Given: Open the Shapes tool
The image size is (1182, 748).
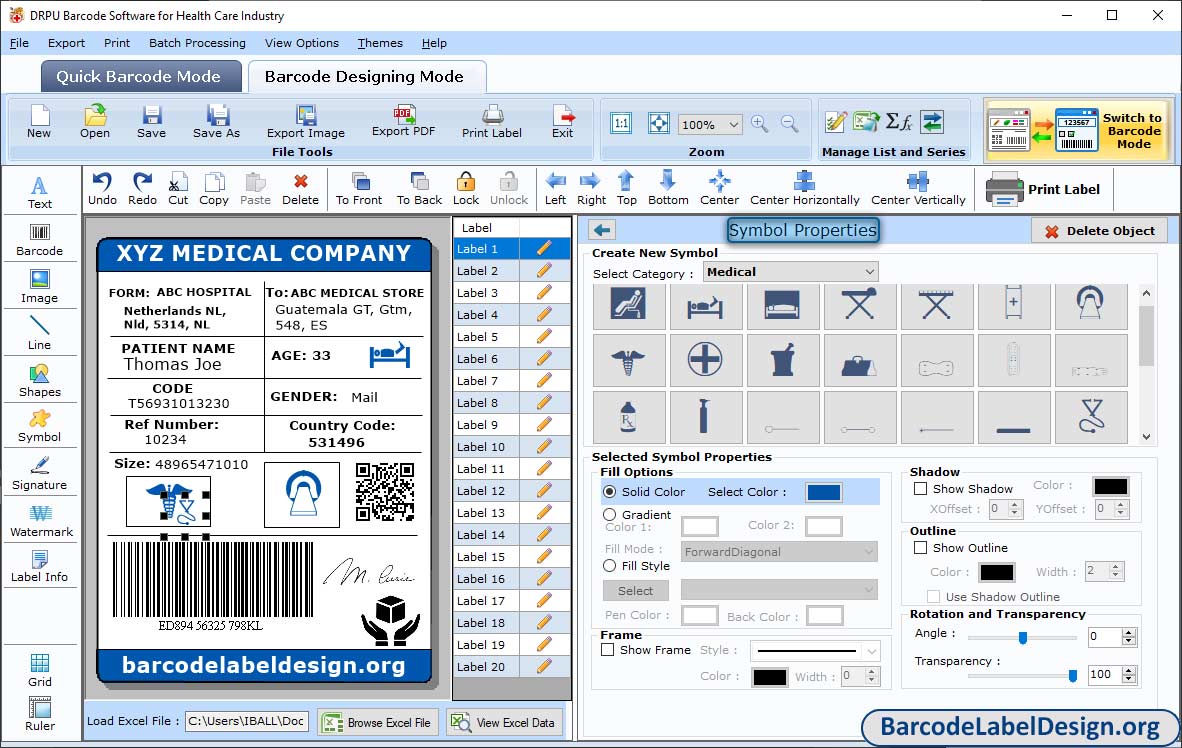Looking at the screenshot, I should pyautogui.click(x=40, y=381).
